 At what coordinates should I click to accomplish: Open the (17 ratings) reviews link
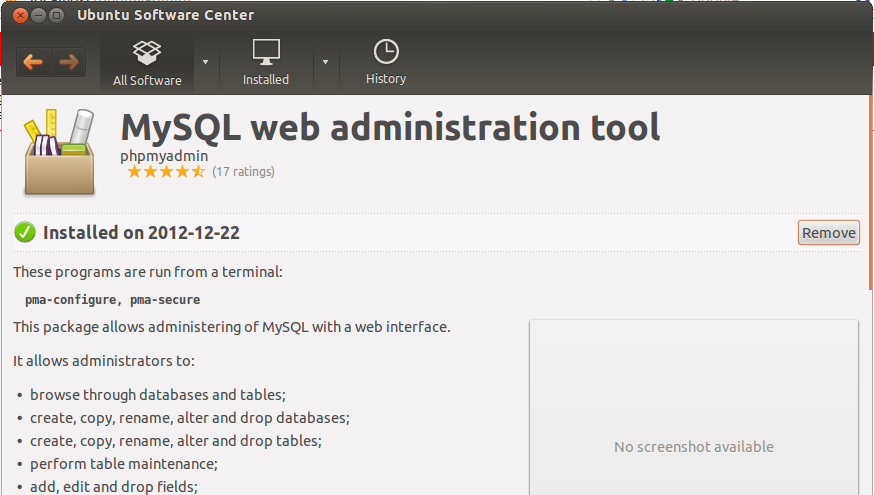click(243, 172)
